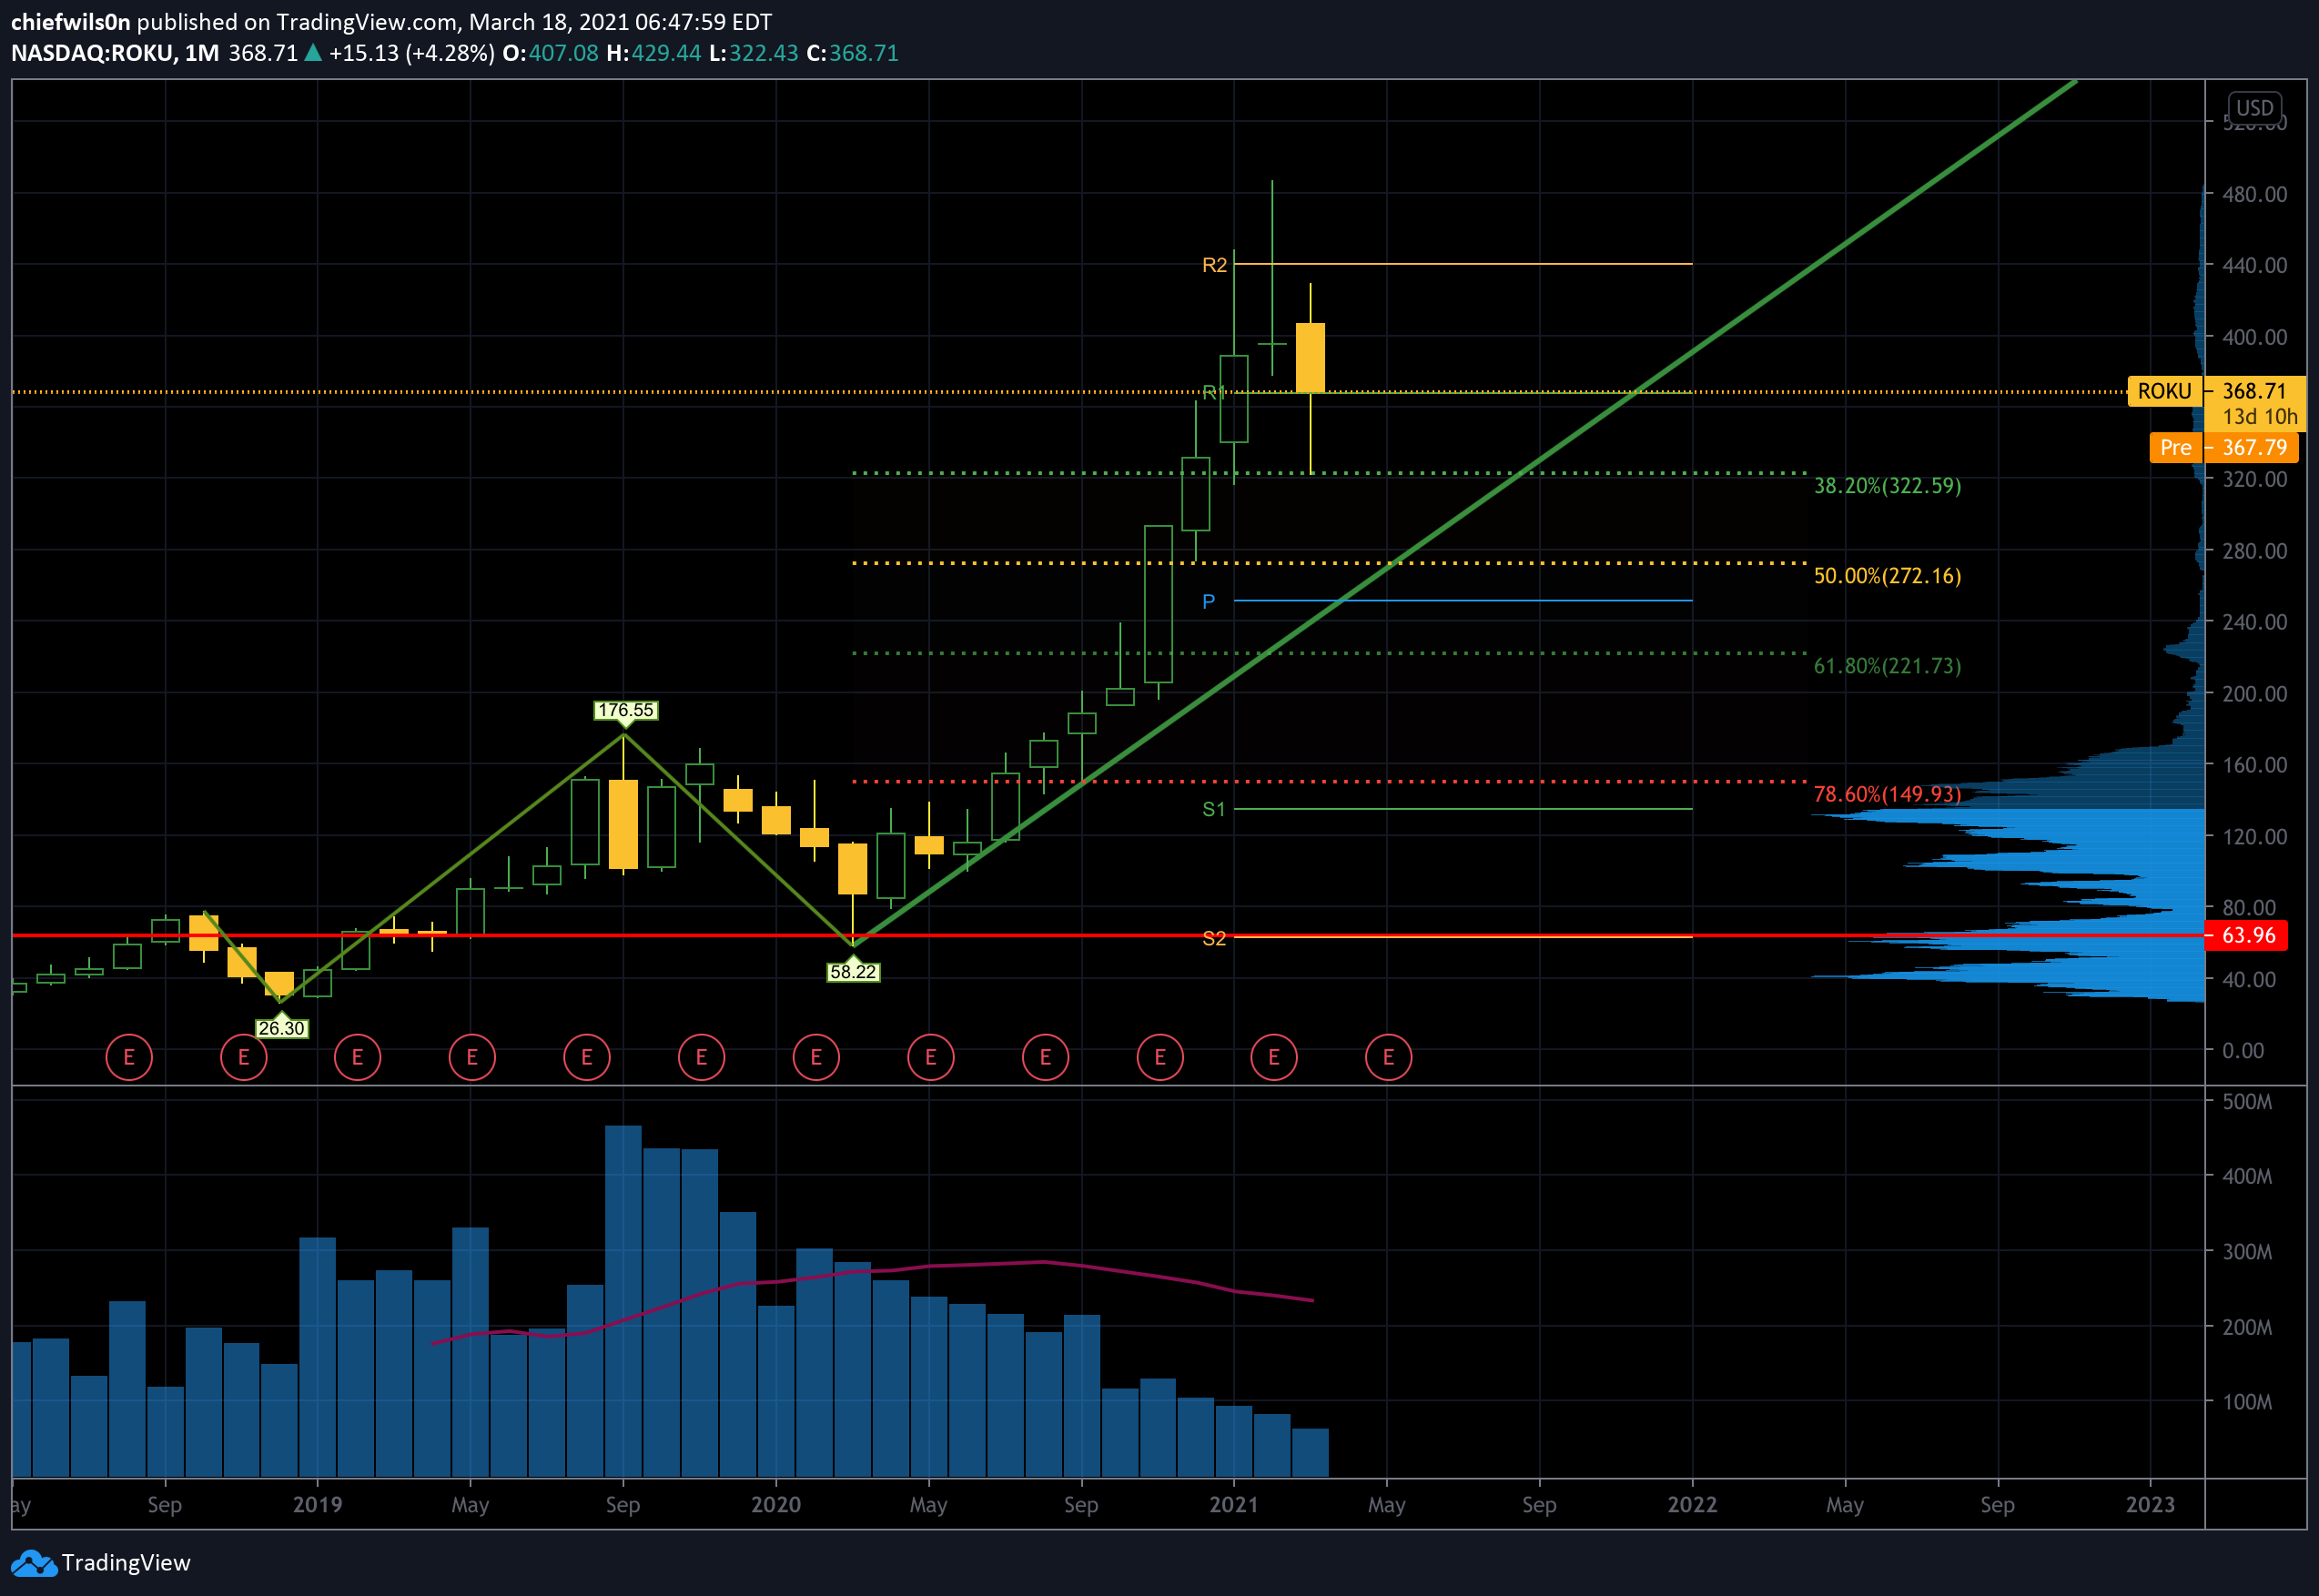The image size is (2319, 1596).
Task: Click the 200M volume axis label
Action: [x=2247, y=1327]
